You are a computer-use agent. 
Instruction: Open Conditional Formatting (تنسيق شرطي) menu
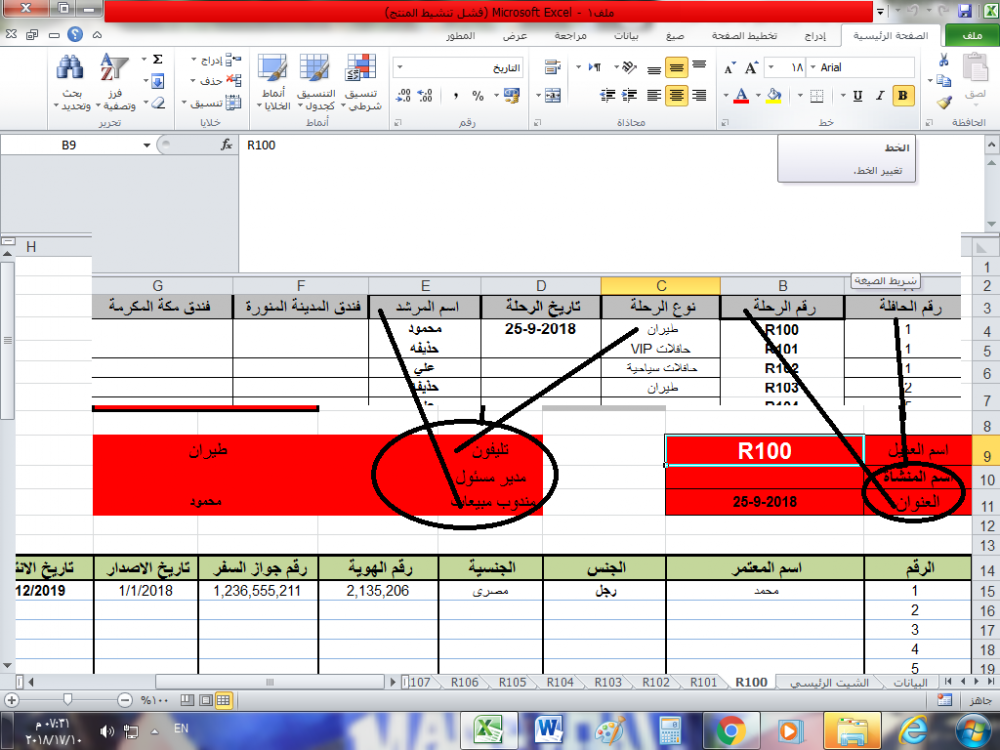click(361, 82)
